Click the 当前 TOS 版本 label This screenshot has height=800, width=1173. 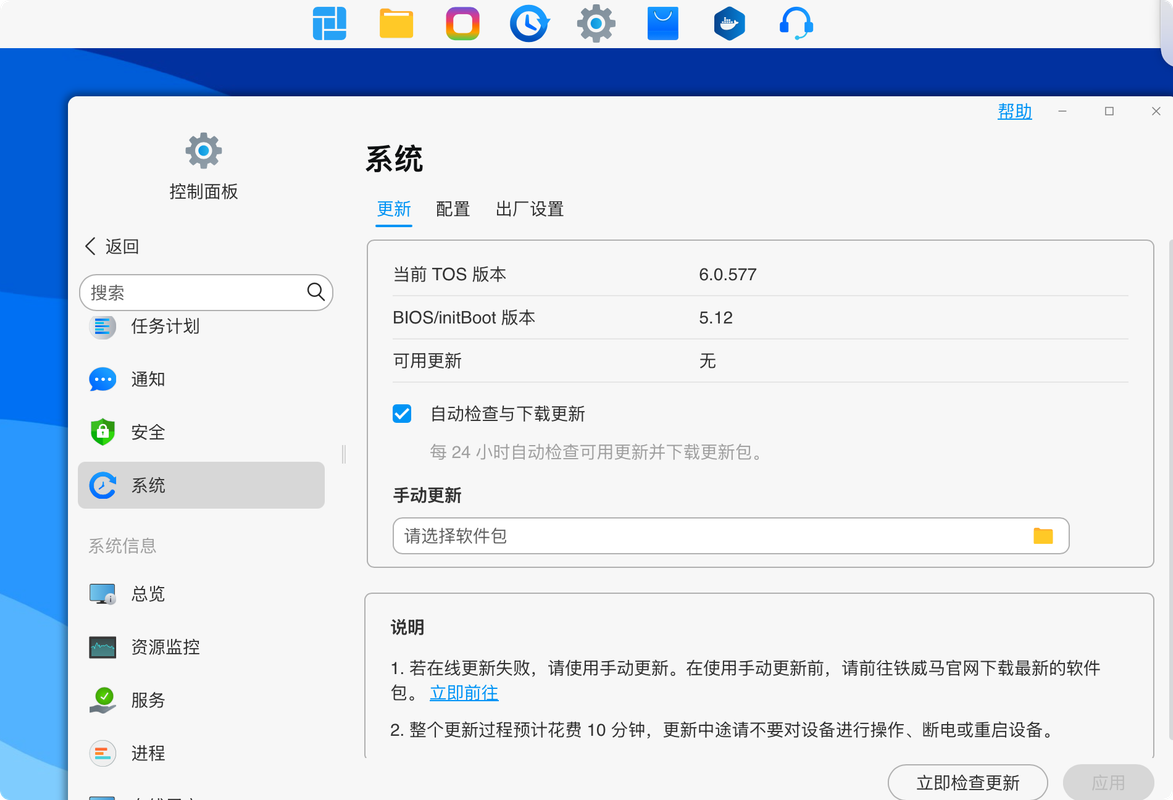coord(450,275)
